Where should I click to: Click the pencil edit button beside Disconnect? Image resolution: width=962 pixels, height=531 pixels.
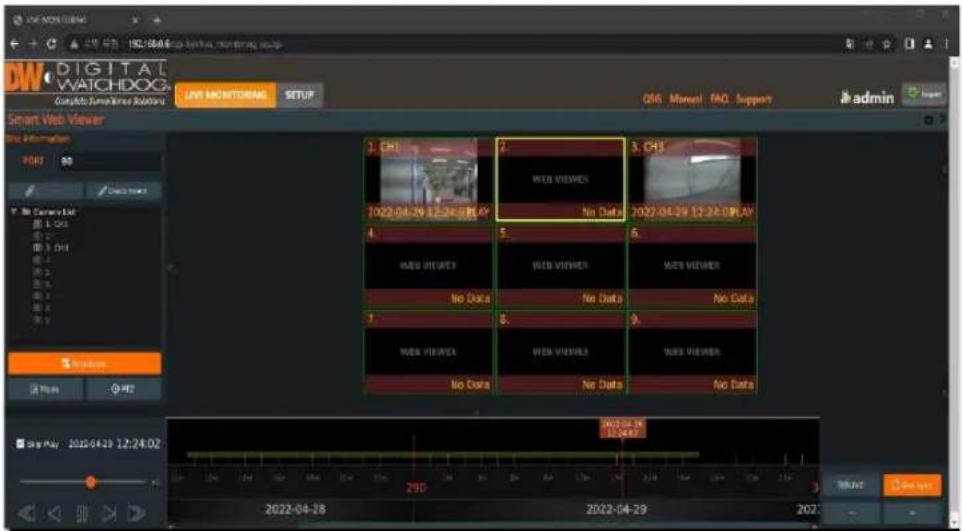click(45, 192)
